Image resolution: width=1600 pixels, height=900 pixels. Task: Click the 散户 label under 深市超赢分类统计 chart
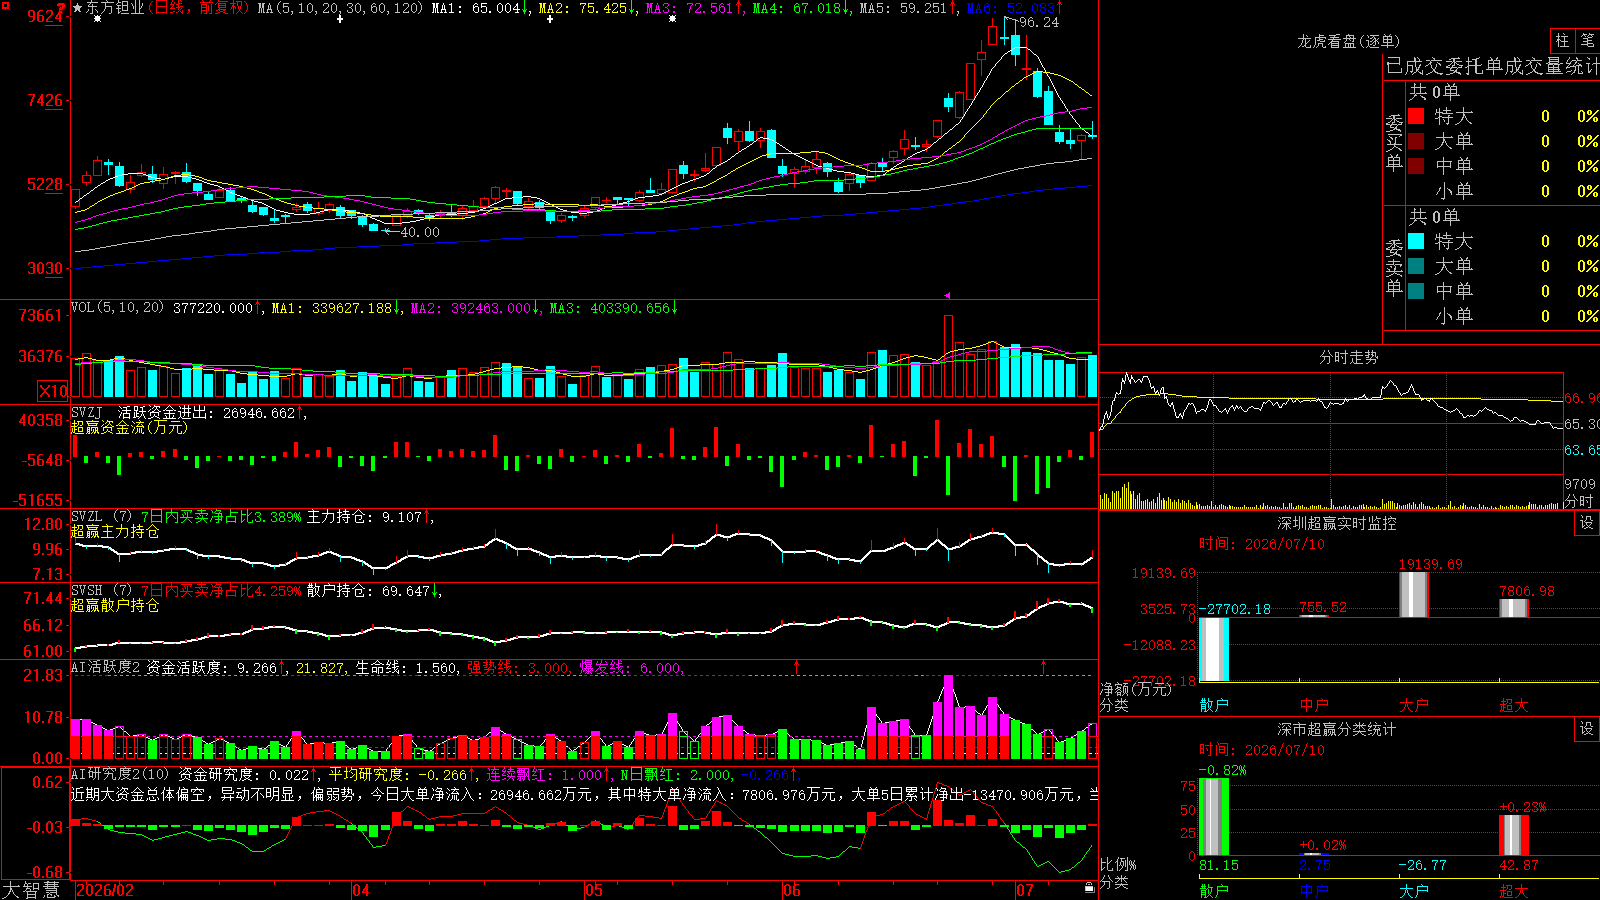(1214, 890)
